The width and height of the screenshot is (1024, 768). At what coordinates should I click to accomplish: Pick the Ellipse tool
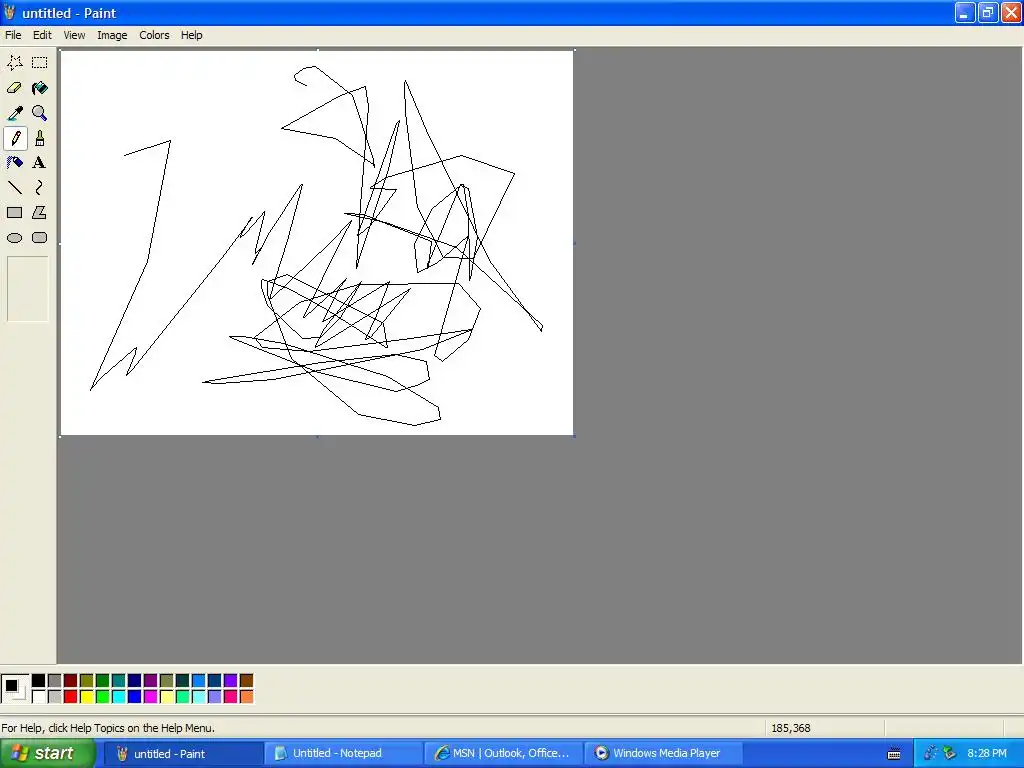click(x=14, y=238)
